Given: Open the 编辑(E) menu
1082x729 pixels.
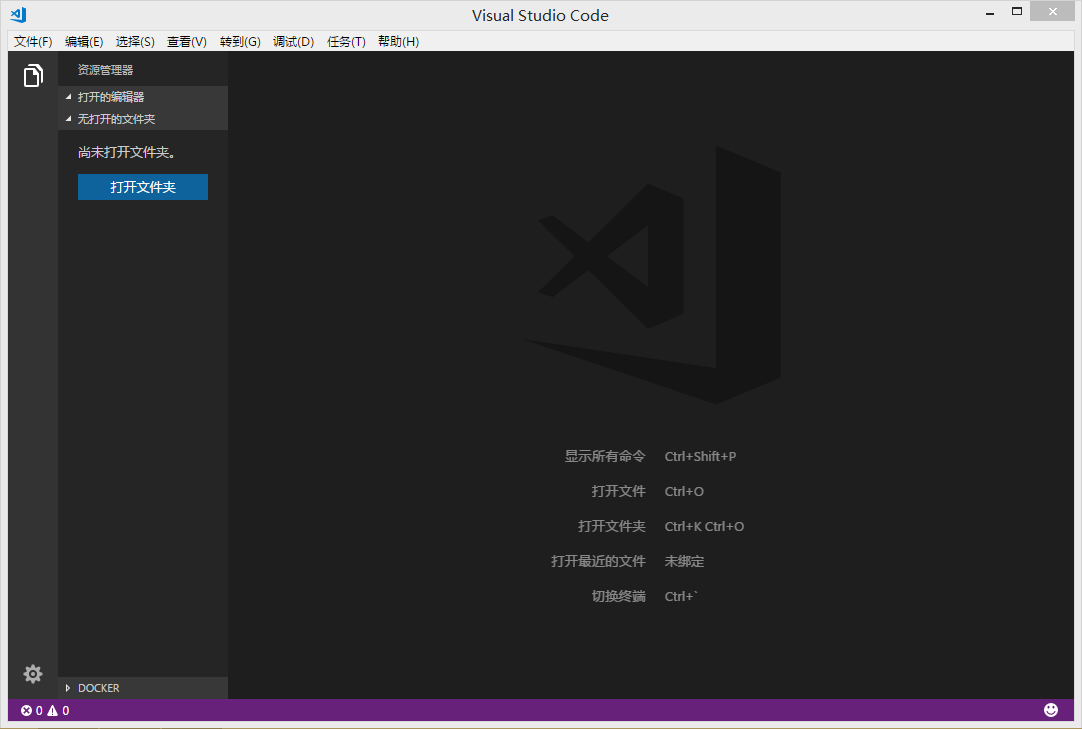Looking at the screenshot, I should pos(83,41).
